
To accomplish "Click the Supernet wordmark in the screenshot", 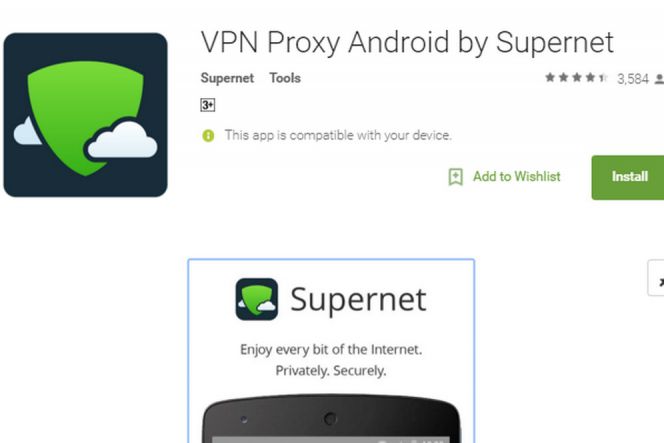I will [358, 299].
